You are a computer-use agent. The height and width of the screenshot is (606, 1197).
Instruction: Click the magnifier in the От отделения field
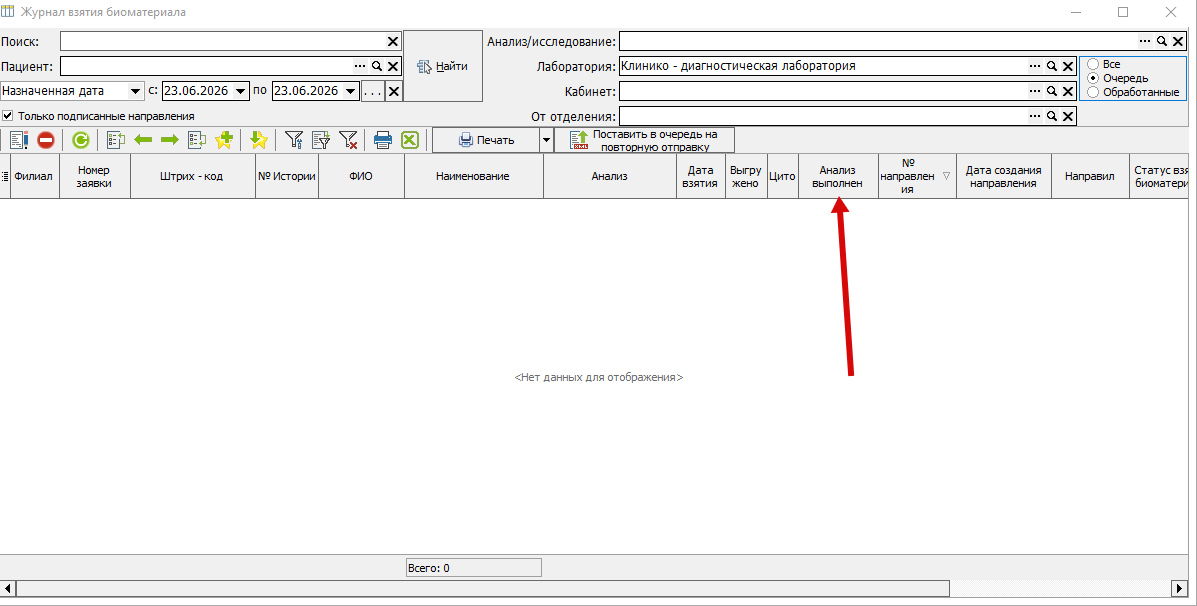click(x=1052, y=117)
